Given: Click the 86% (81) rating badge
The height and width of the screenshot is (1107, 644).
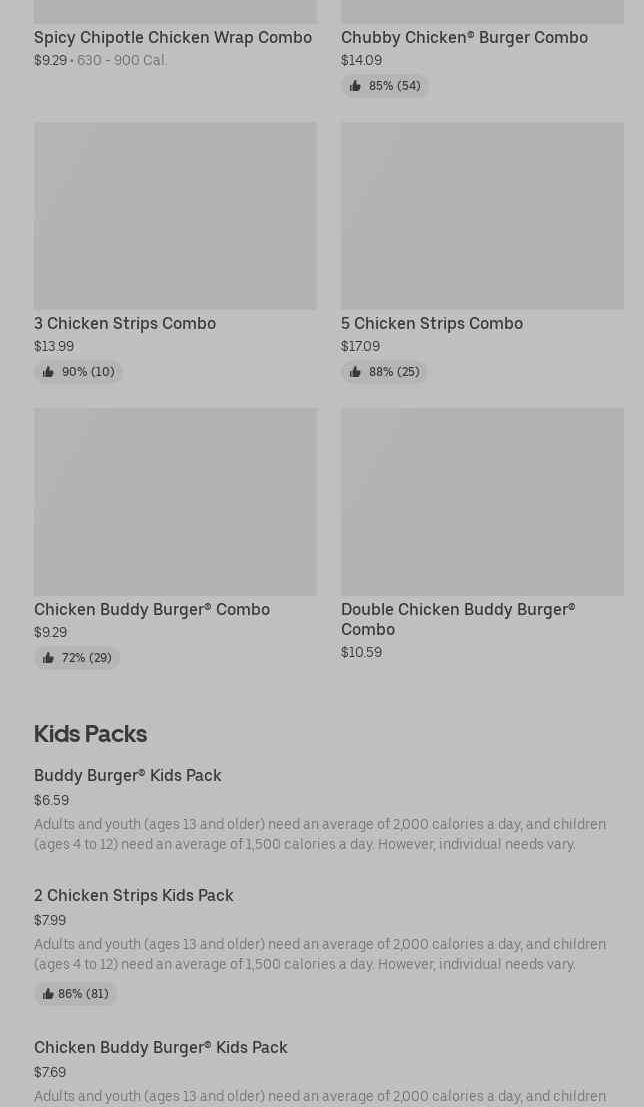Looking at the screenshot, I should pyautogui.click(x=76, y=994).
